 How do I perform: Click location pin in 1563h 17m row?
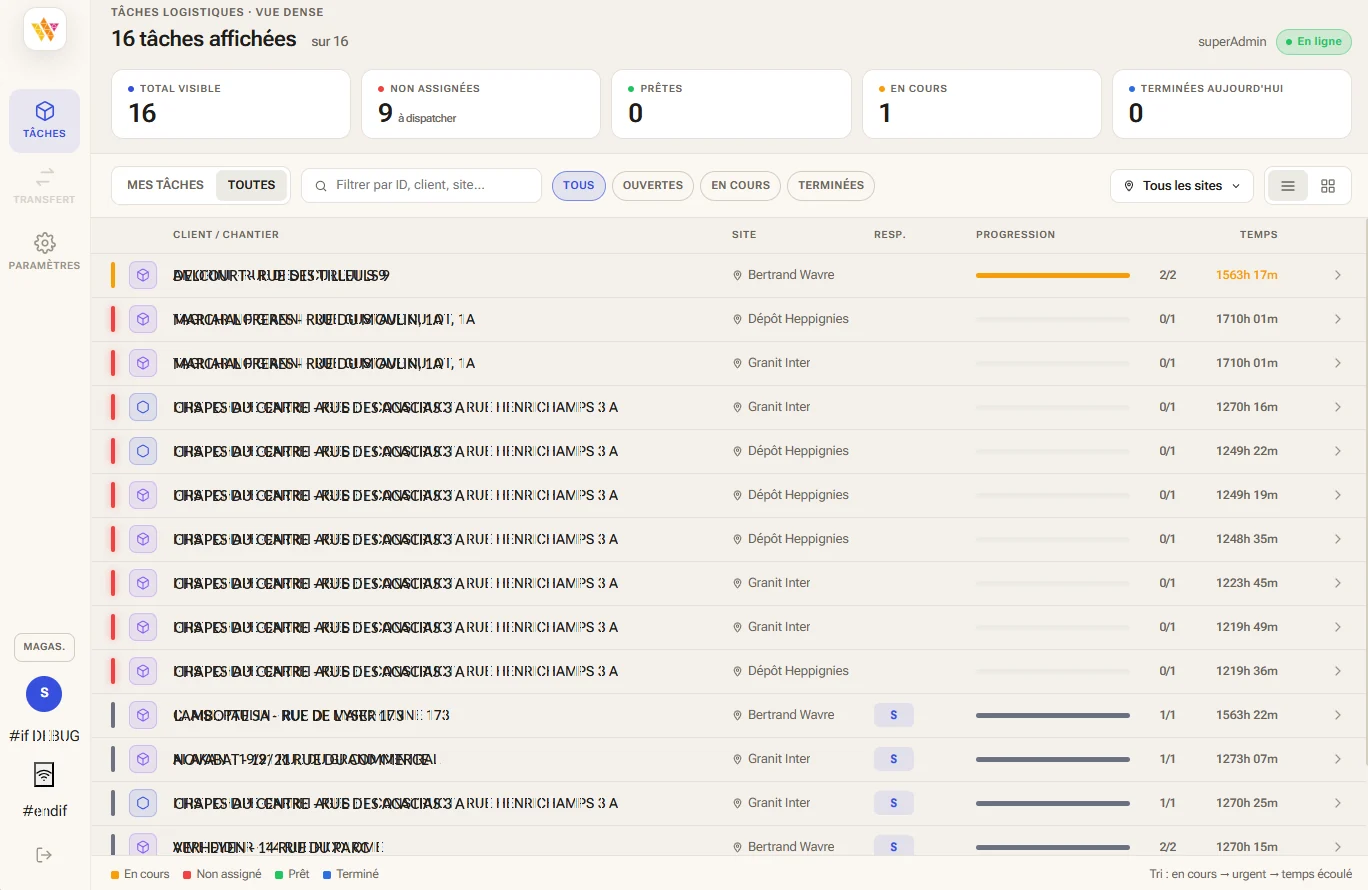click(x=738, y=275)
